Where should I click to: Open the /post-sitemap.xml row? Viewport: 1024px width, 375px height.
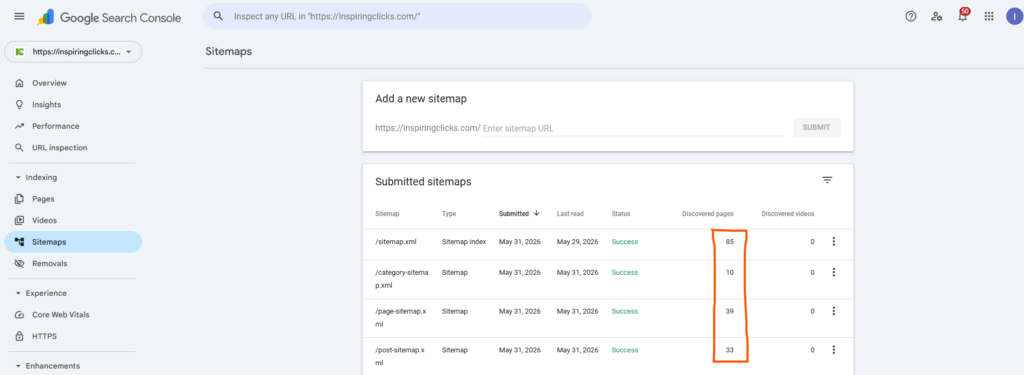(x=607, y=356)
